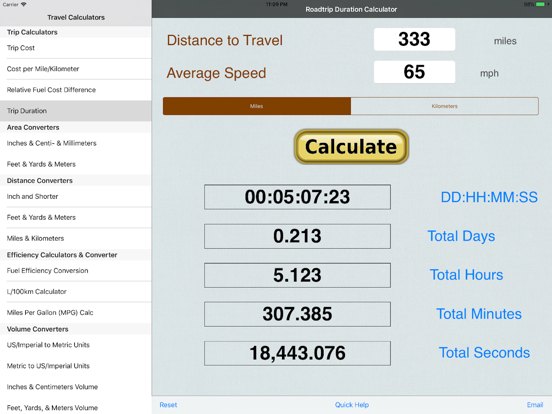Select the Miles segment toggle
The image size is (552, 414).
point(257,106)
